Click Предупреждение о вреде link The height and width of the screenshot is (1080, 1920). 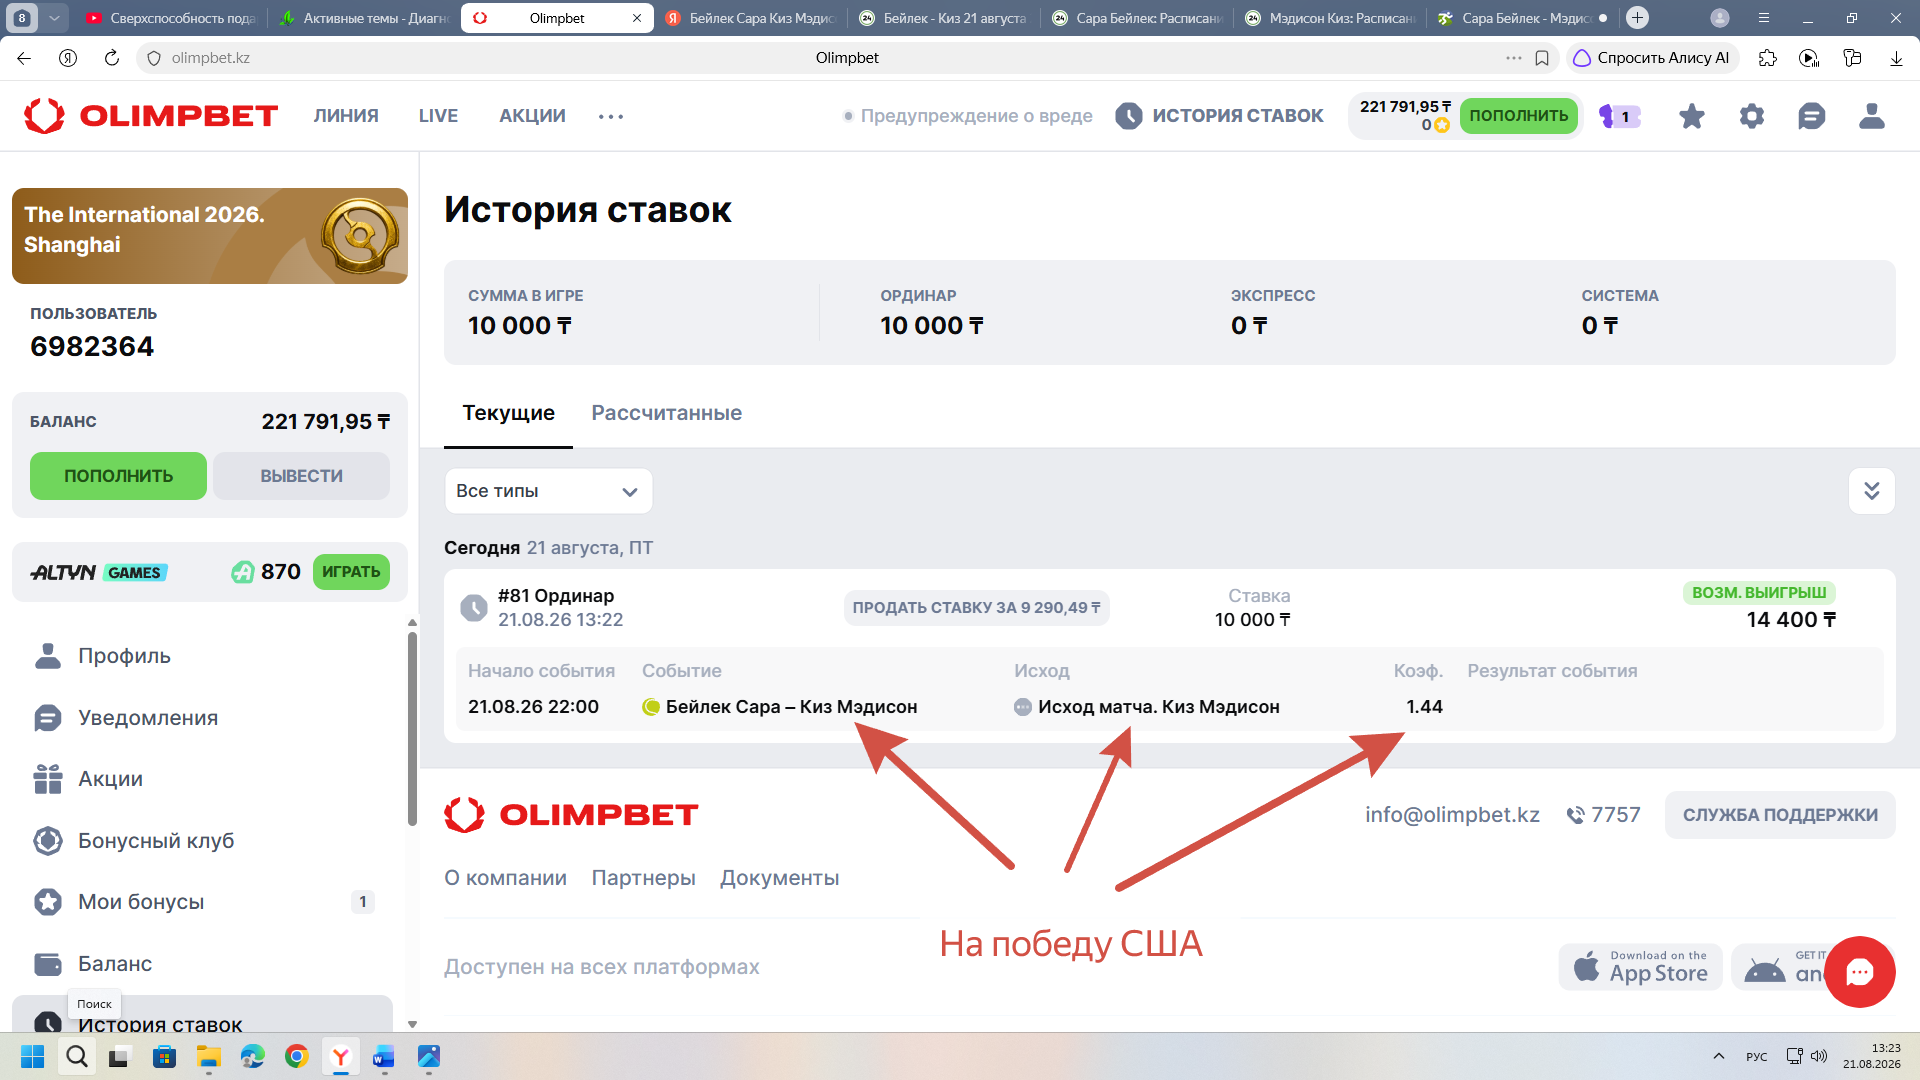tap(976, 116)
